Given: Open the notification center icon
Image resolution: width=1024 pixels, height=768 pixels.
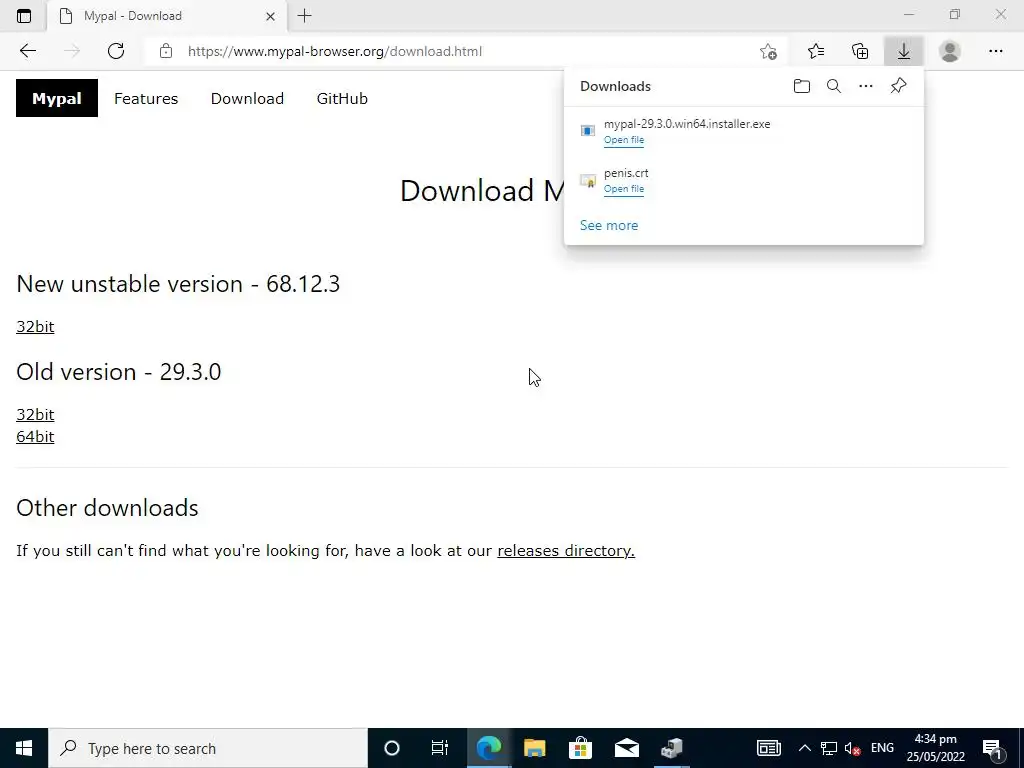Looking at the screenshot, I should click(992, 748).
